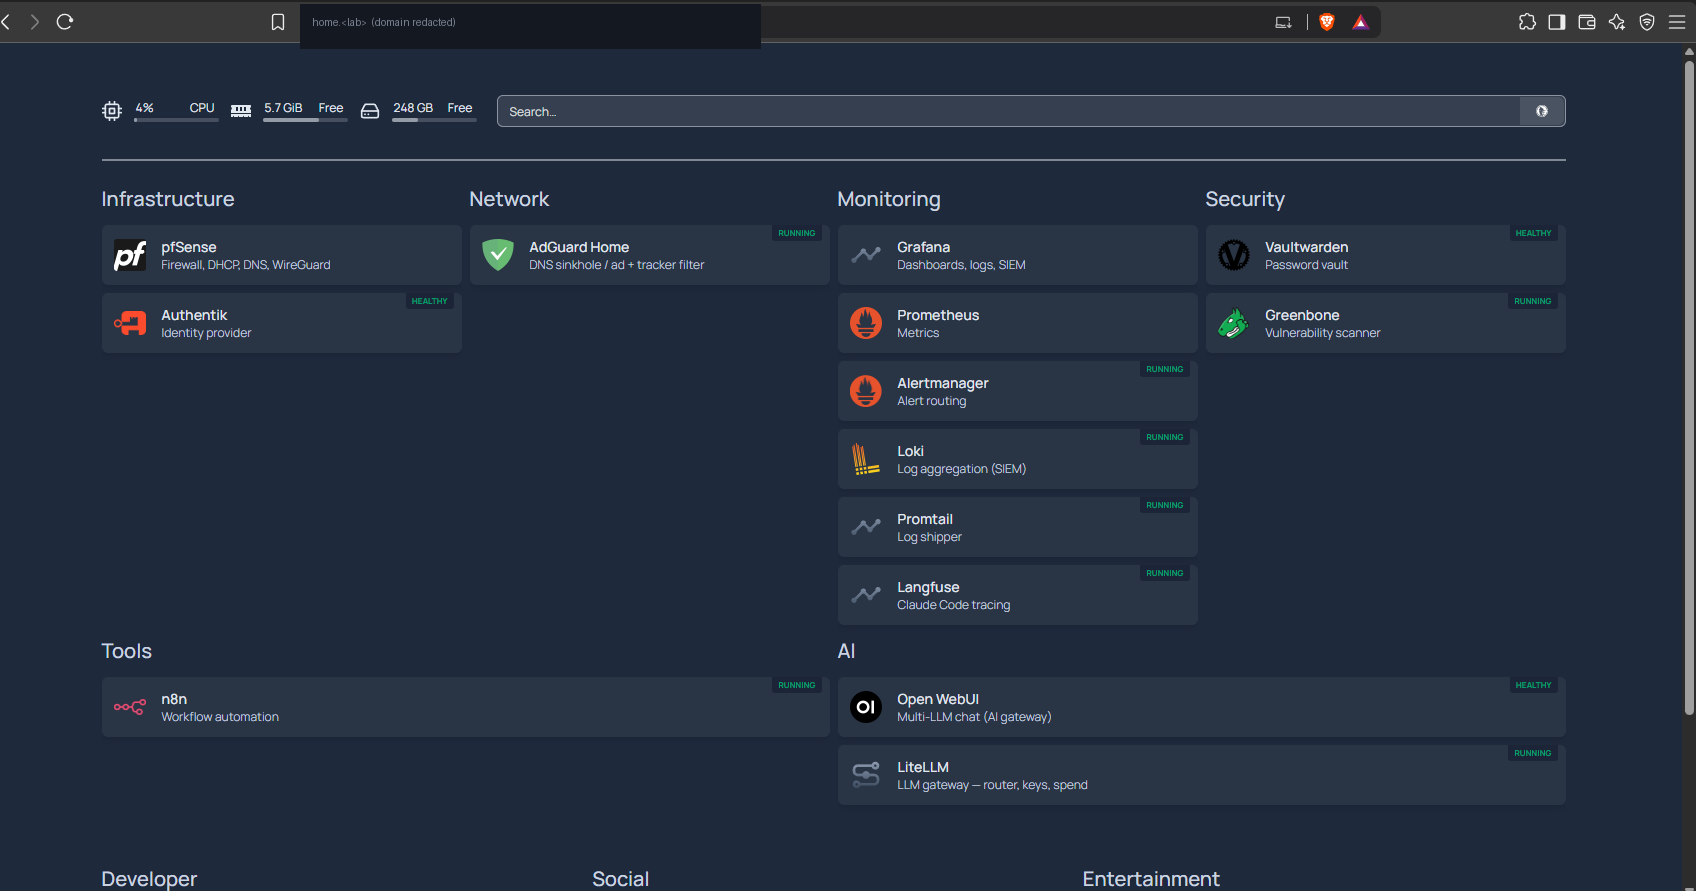Bookmark this page with the bookmark icon
Screen dimensions: 1696x891
pos(278,22)
